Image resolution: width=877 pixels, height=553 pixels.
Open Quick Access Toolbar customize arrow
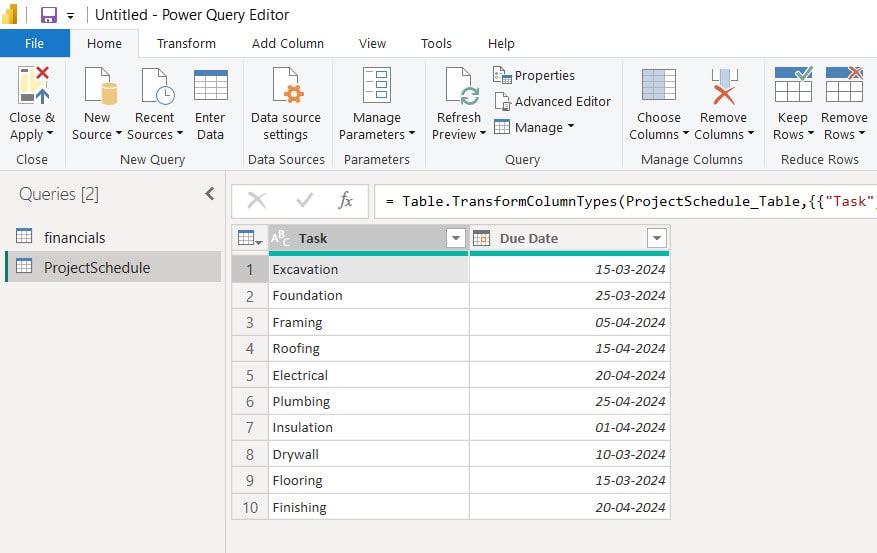(x=70, y=16)
